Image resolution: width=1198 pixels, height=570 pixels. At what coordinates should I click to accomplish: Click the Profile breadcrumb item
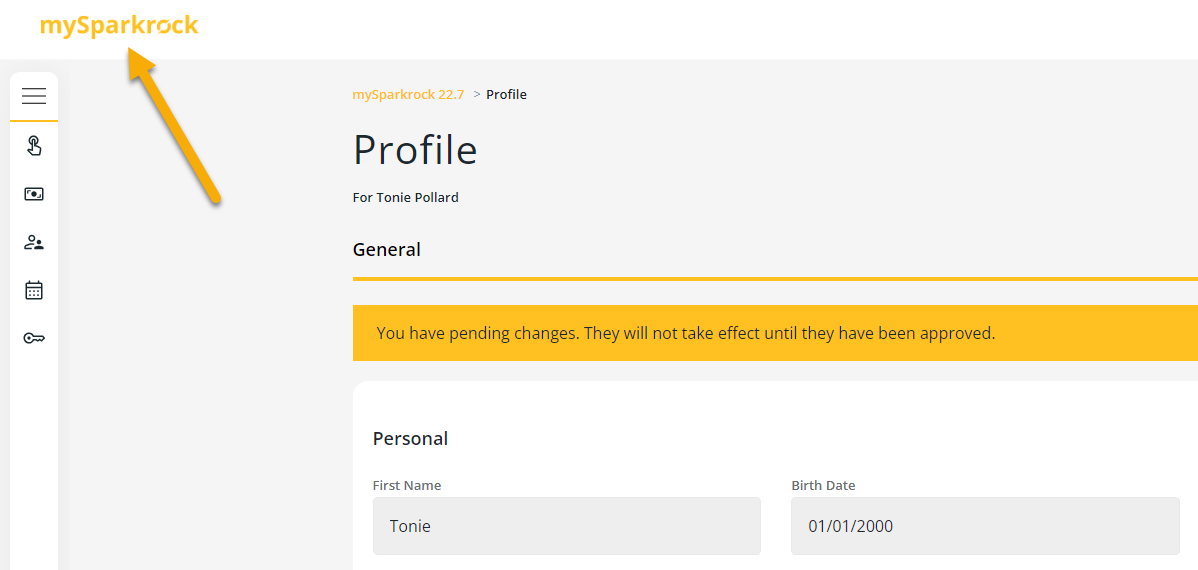pyautogui.click(x=506, y=95)
